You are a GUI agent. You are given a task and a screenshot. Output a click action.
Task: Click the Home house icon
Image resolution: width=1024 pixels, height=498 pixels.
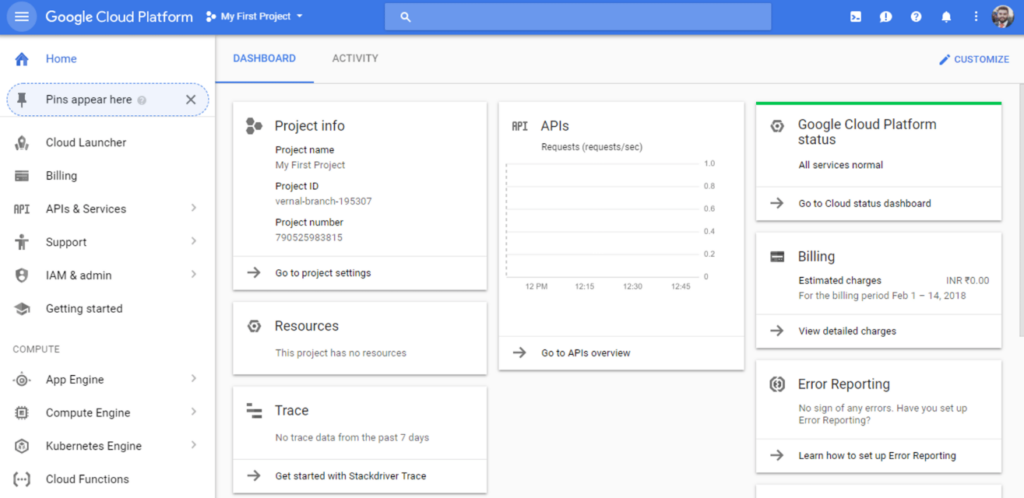(x=22, y=59)
